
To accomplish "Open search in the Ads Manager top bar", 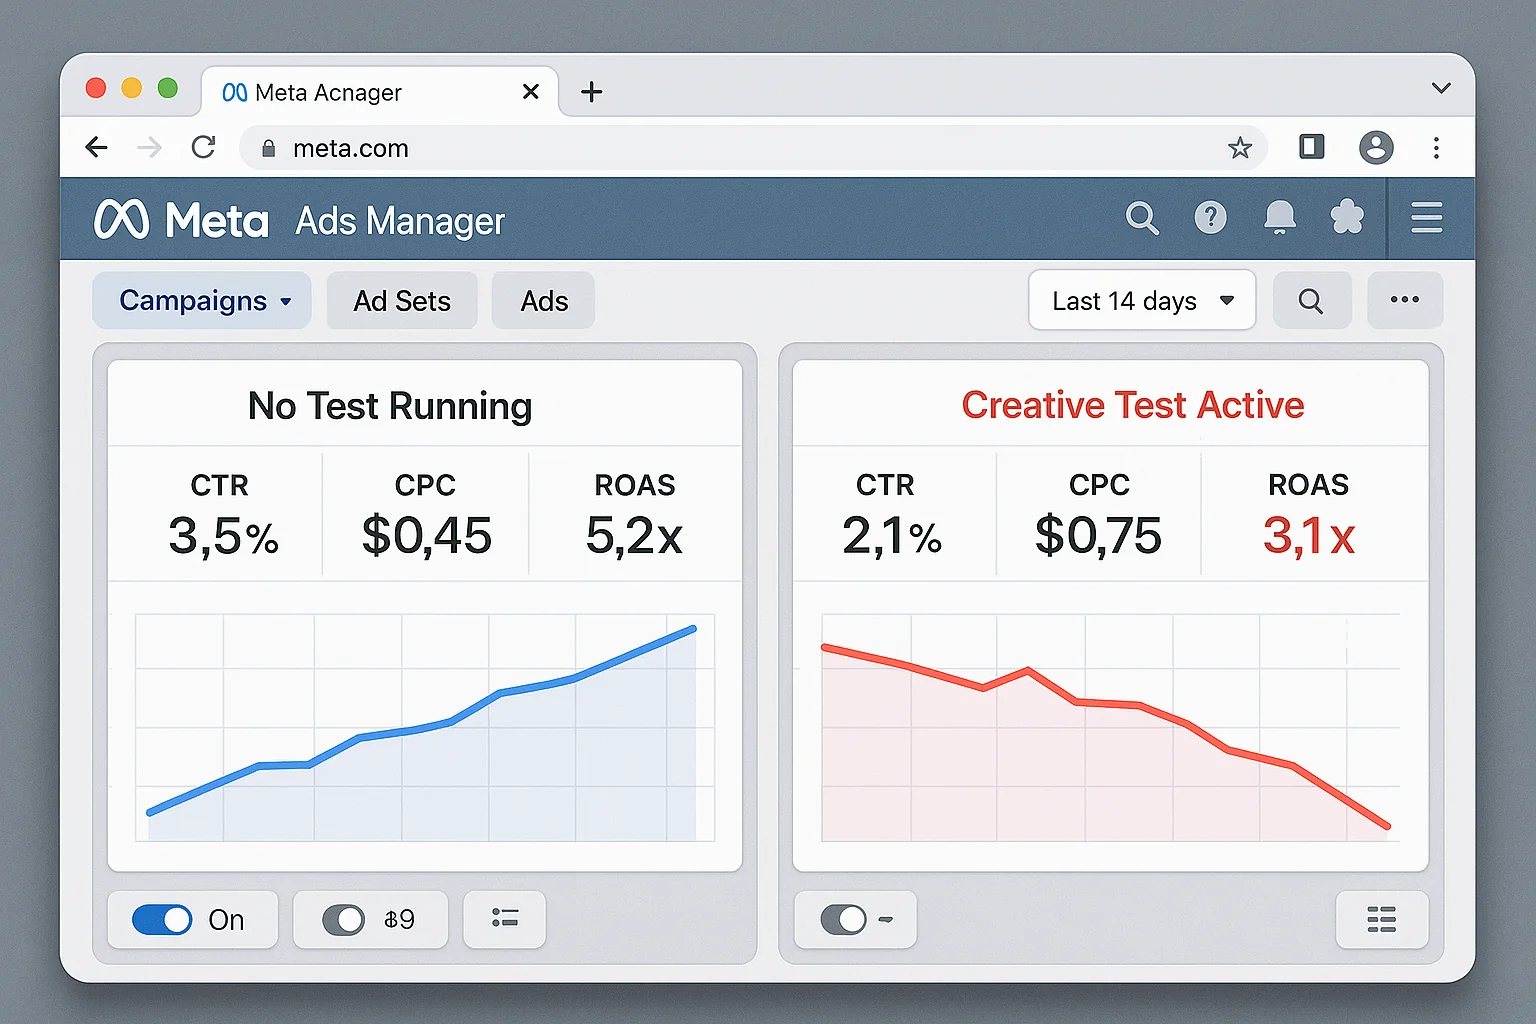I will coord(1143,218).
